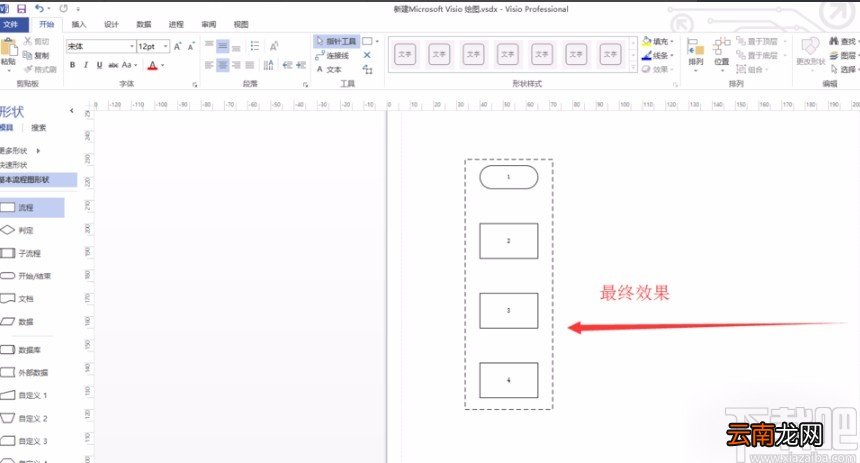Redo the last undone action
This screenshot has height=463, width=860.
pos(64,8)
